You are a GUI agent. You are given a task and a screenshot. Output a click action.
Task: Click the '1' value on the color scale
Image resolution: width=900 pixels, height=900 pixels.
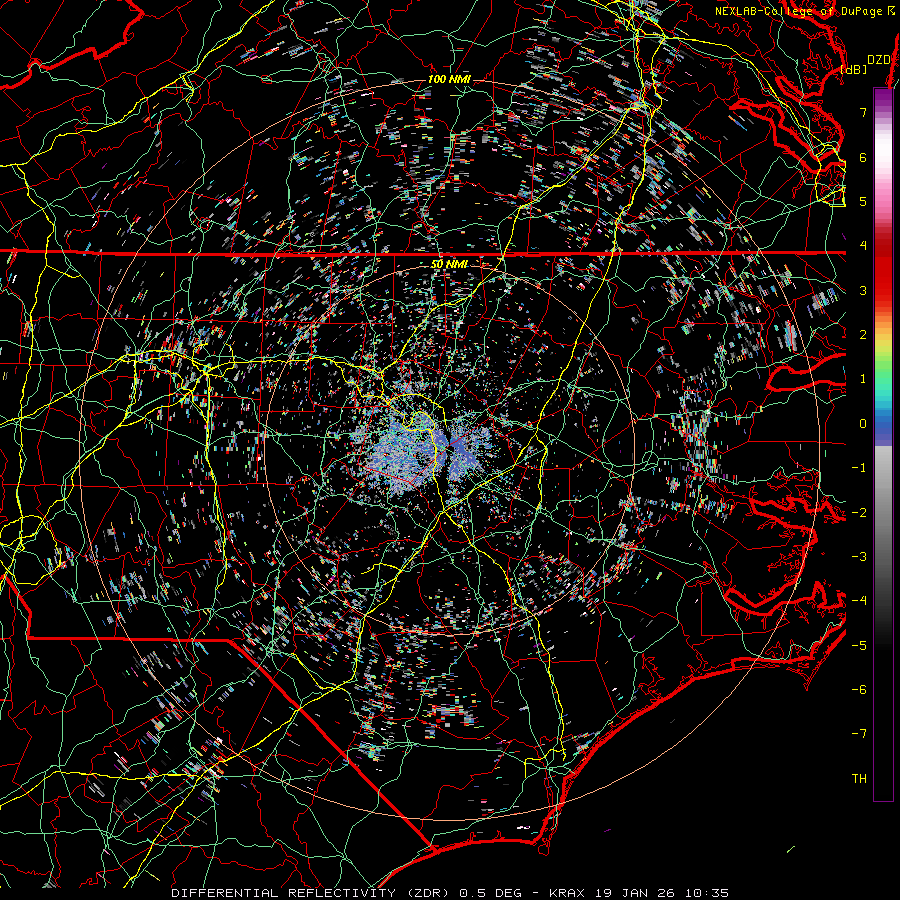[863, 379]
